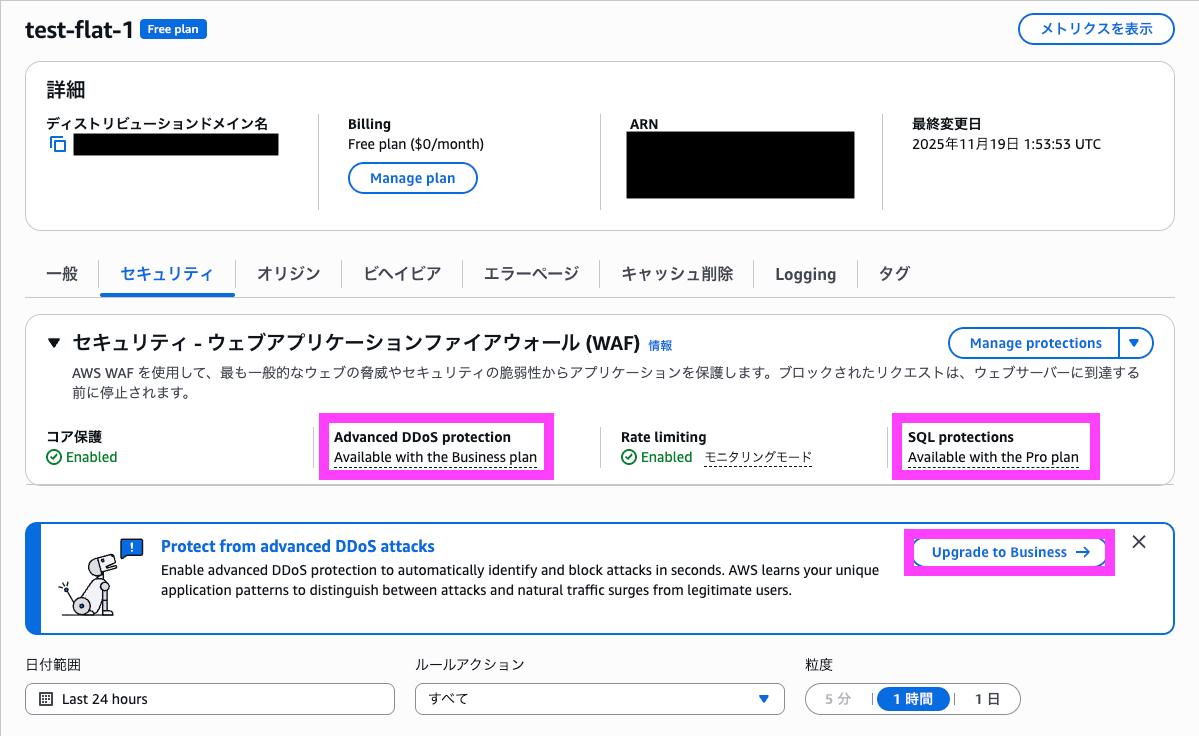Switch to the 一般 tab
Screen dimensions: 1199x736
point(62,273)
